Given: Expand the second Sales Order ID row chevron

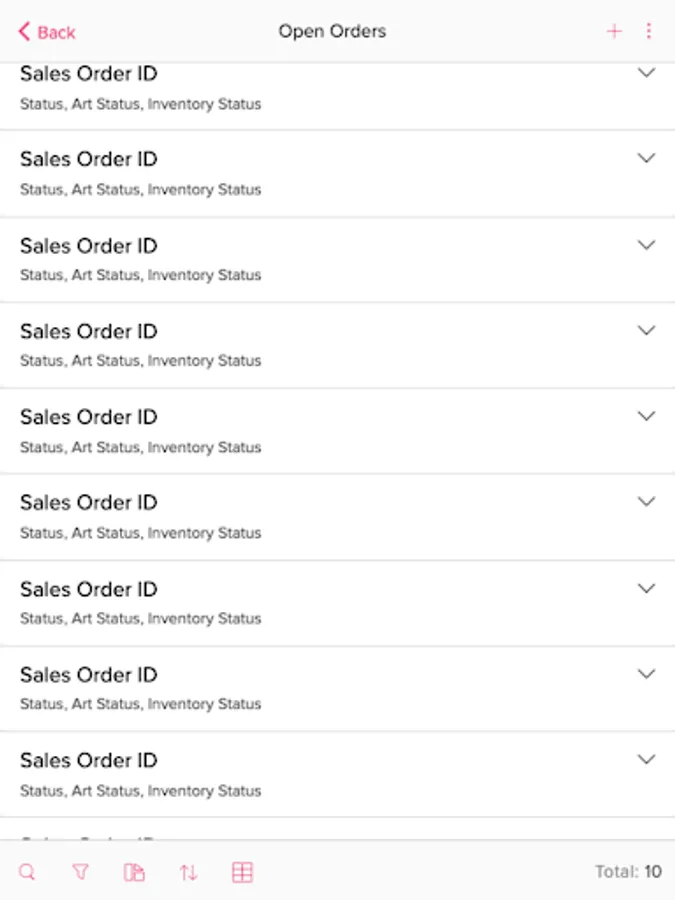Looking at the screenshot, I should 646,159.
